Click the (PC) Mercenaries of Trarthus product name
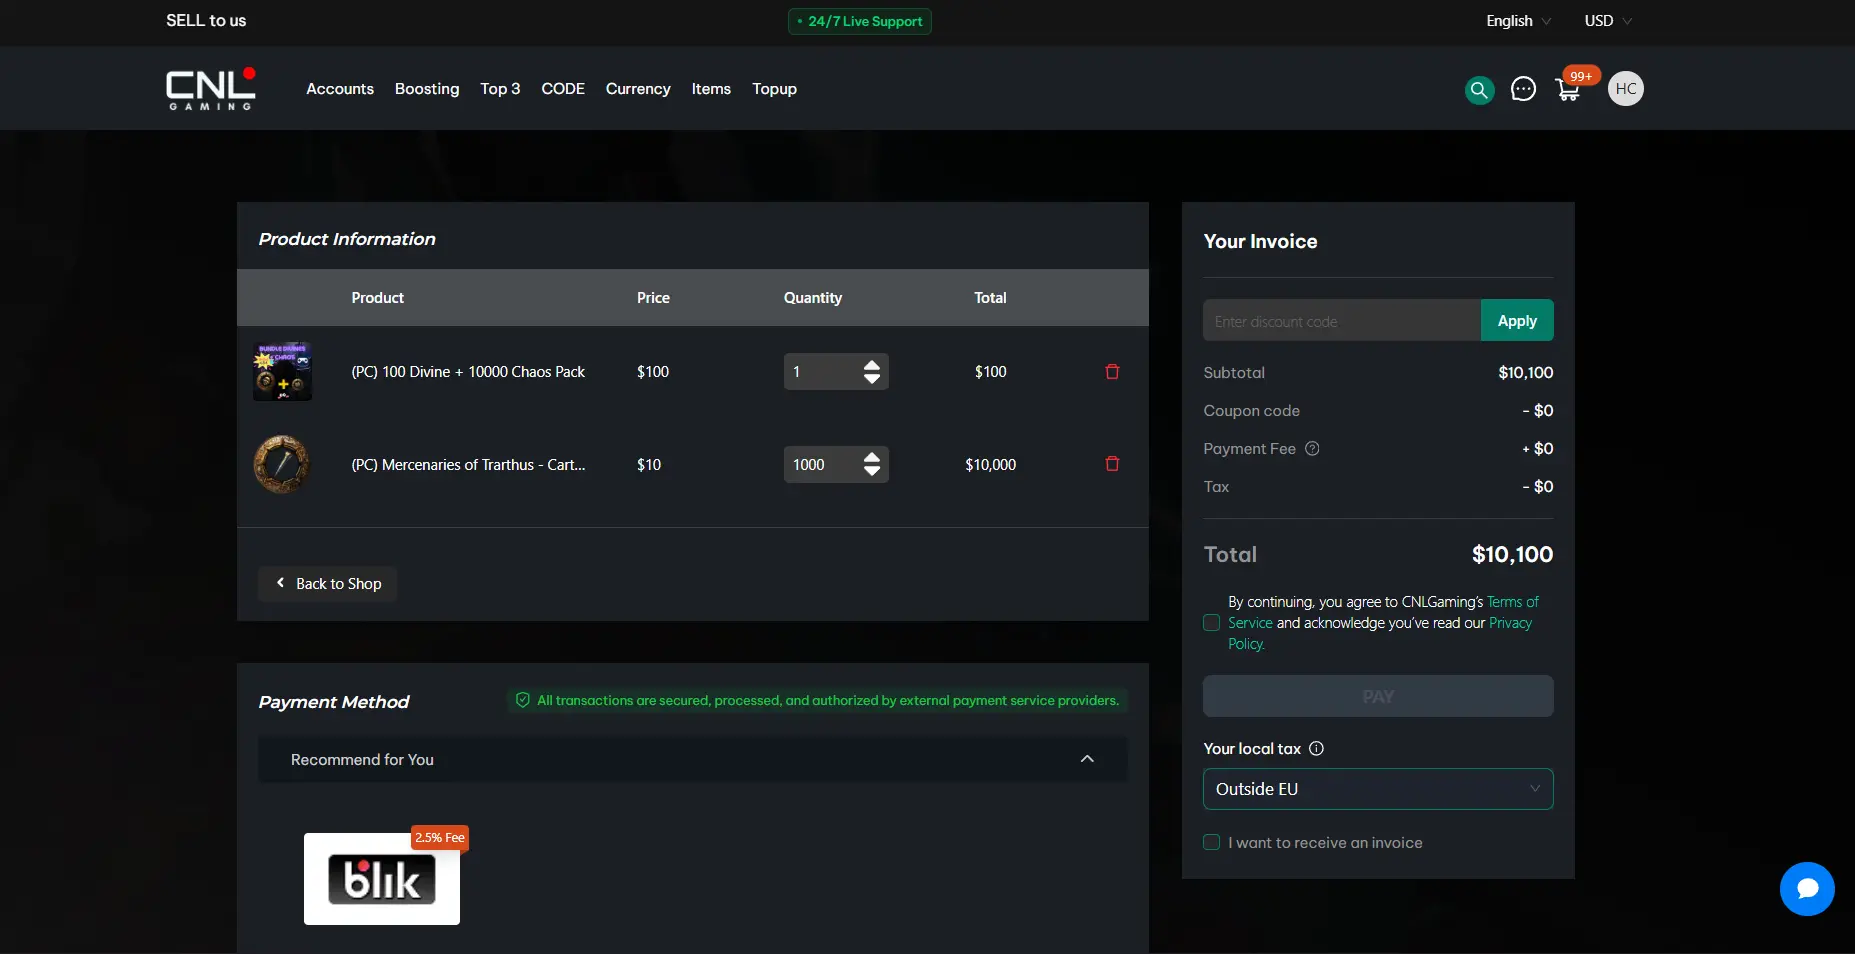This screenshot has width=1855, height=954. (x=468, y=465)
